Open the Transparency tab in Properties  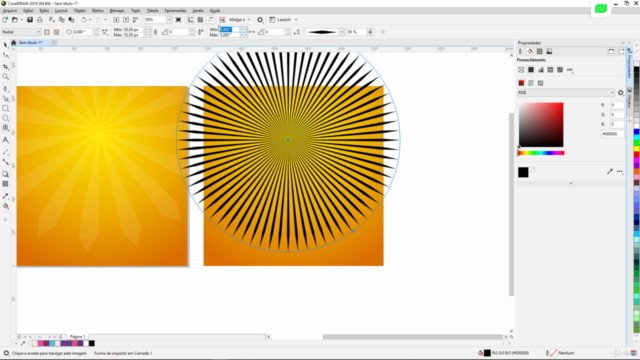540,51
